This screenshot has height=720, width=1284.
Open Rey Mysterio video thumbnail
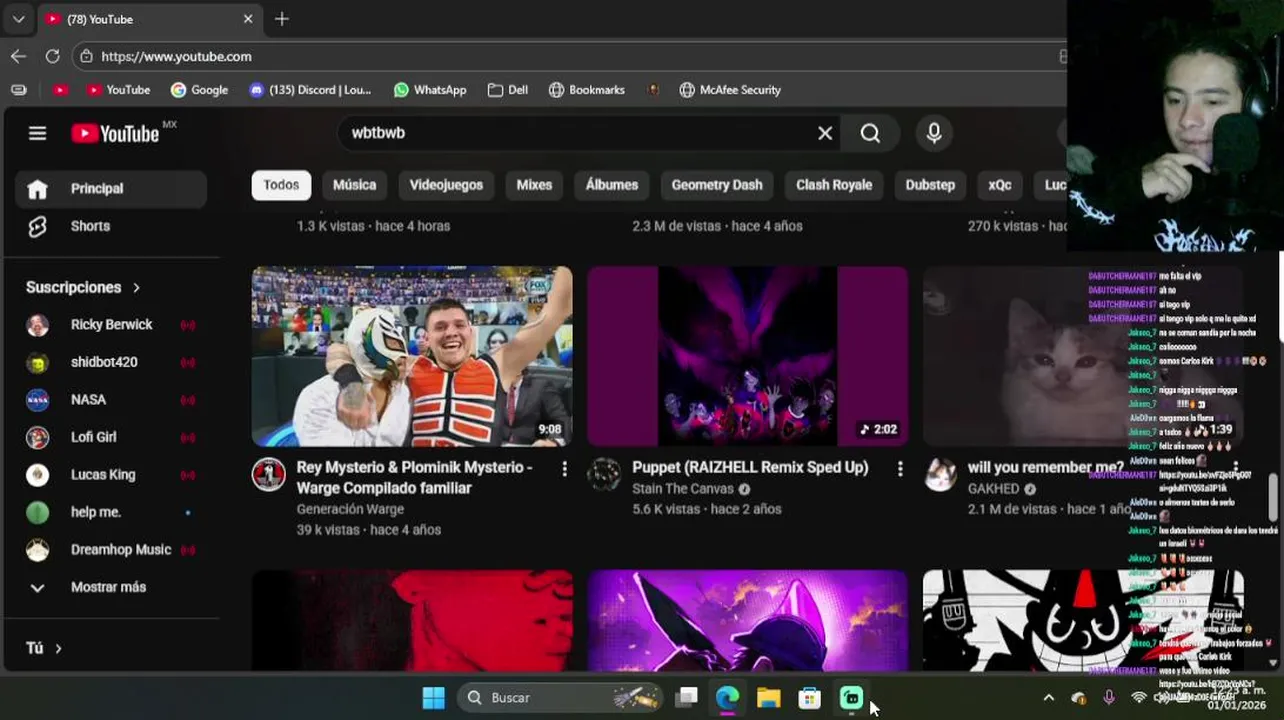pos(412,356)
